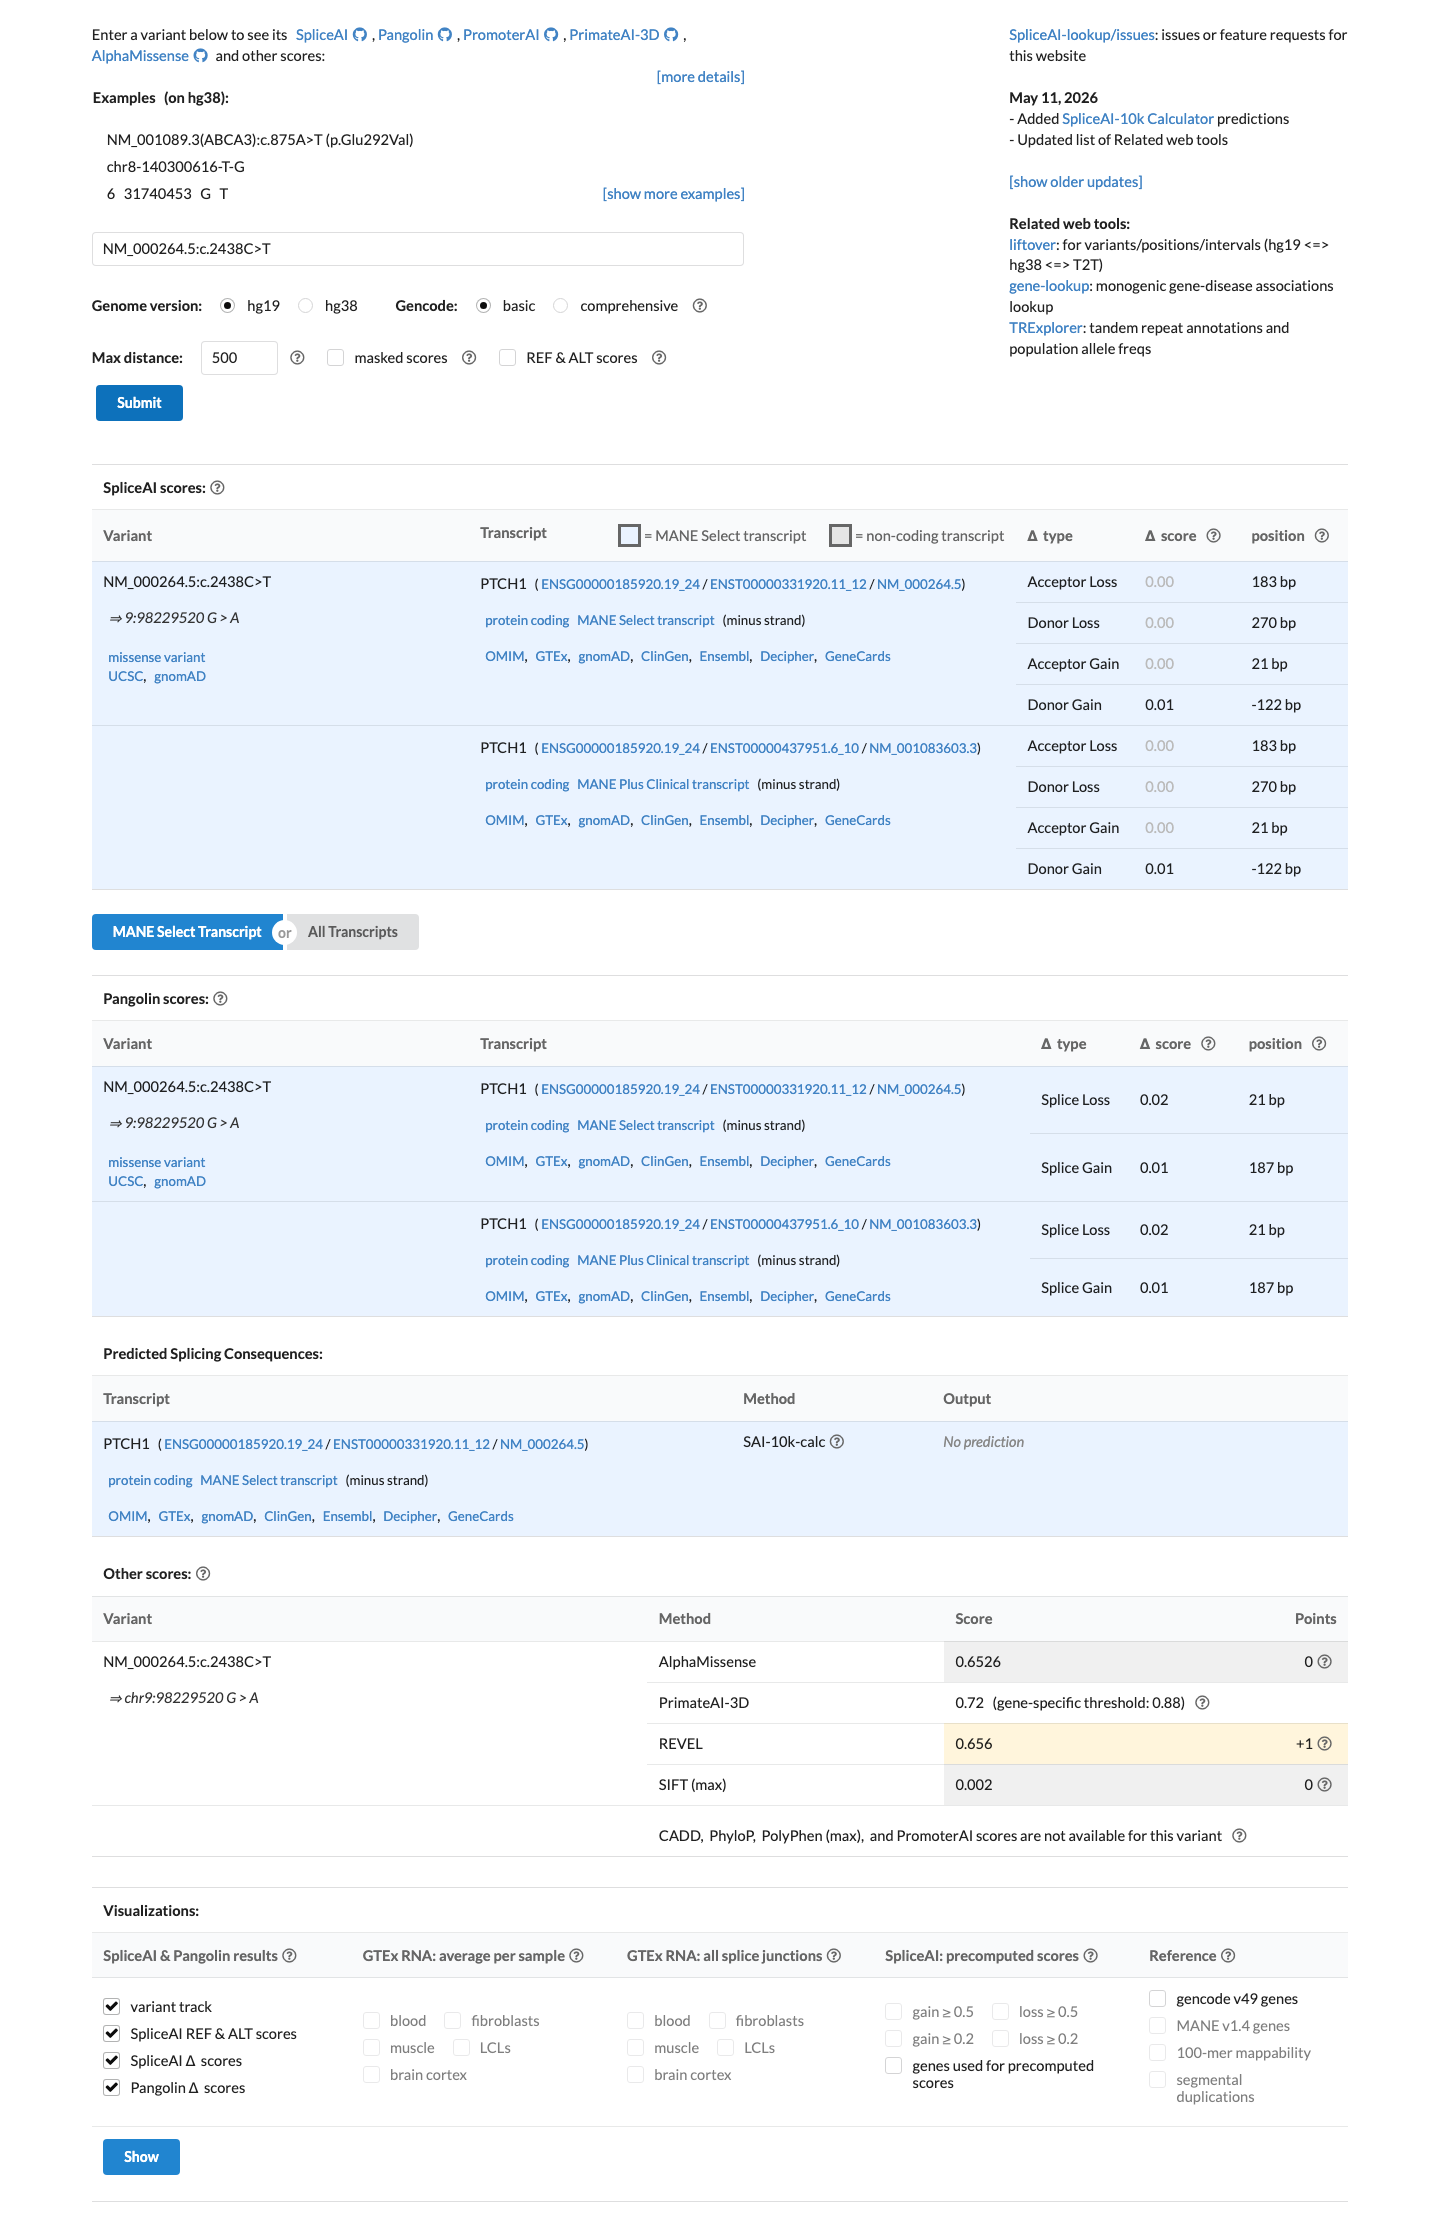Open the PromoterAI GitHub icon
This screenshot has height=2231, width=1454.
(x=551, y=35)
